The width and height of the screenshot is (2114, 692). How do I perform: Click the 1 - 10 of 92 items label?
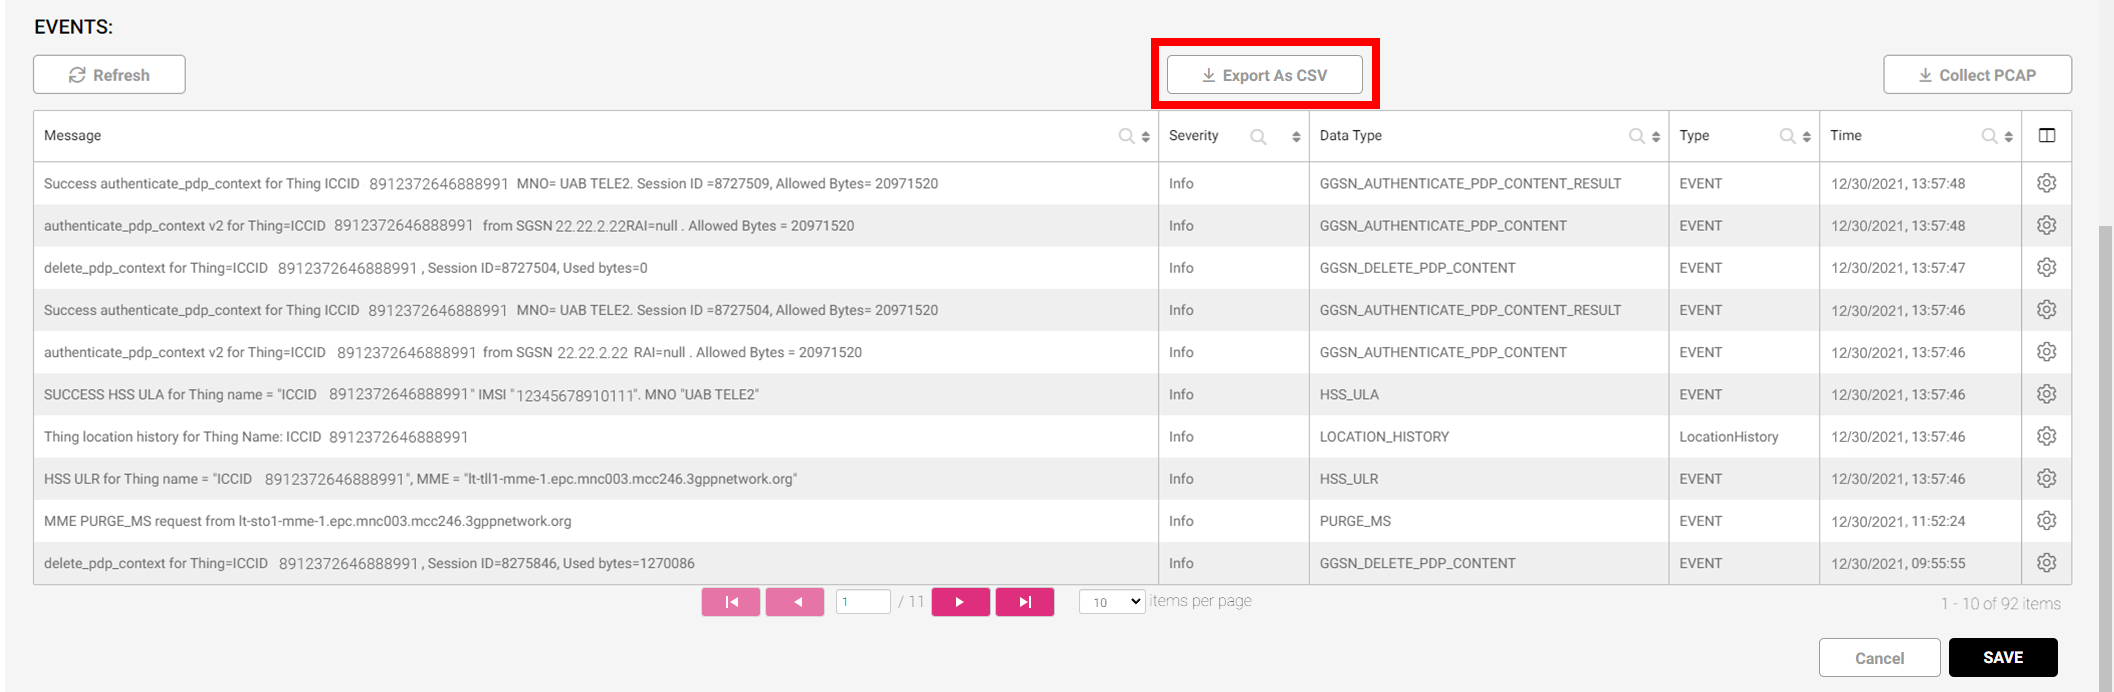tap(2001, 604)
